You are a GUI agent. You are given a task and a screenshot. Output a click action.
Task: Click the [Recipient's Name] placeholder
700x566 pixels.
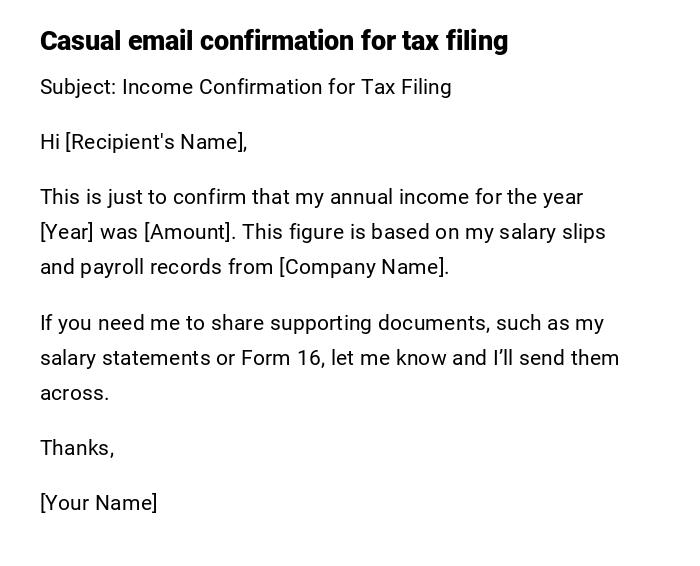coord(156,142)
